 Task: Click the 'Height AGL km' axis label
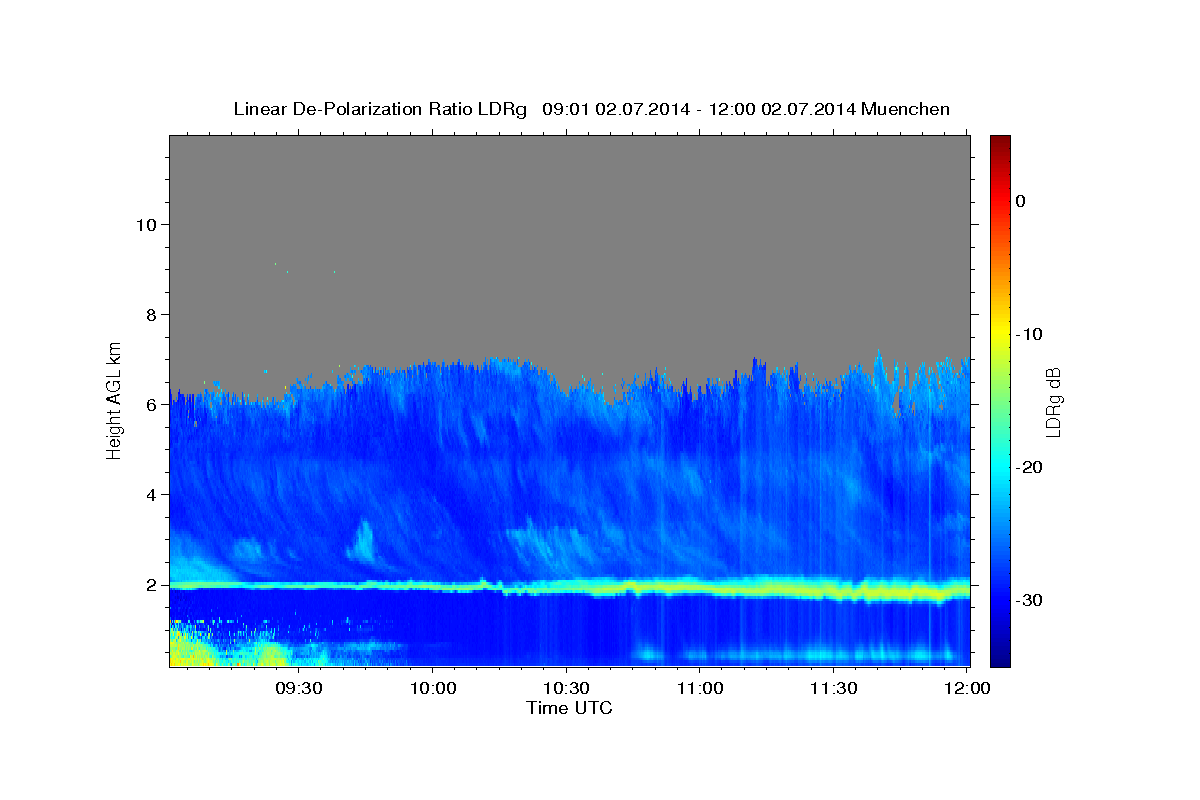pyautogui.click(x=115, y=399)
